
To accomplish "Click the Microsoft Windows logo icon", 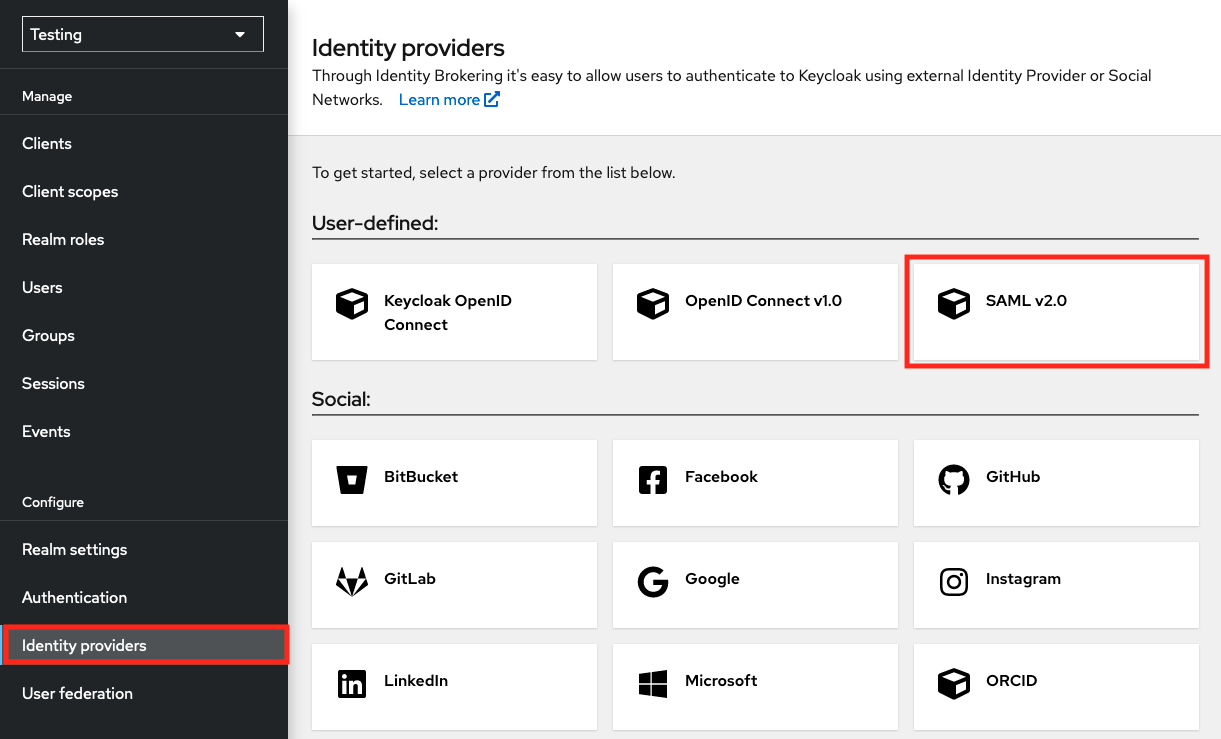I will pyautogui.click(x=652, y=683).
